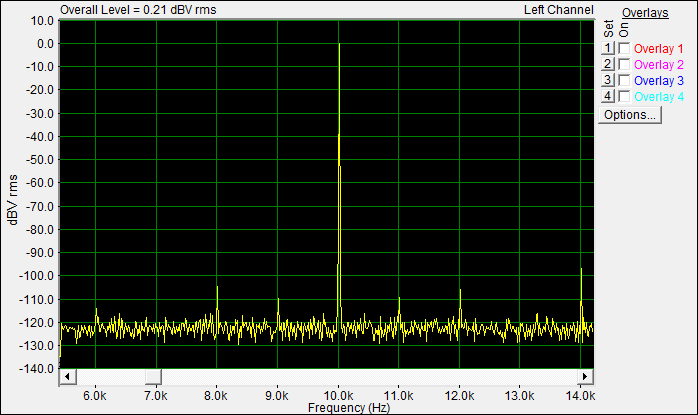
Task: Open the overlay Options... dialog
Action: coord(630,115)
